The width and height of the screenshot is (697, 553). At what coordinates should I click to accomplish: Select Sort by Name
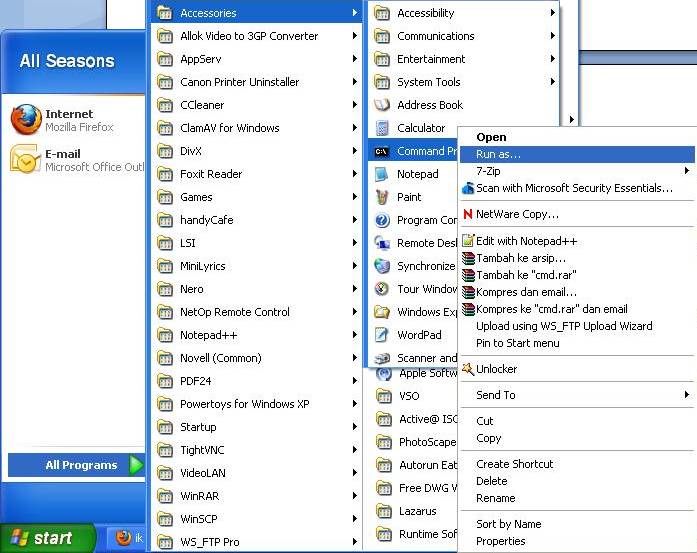tap(577, 524)
